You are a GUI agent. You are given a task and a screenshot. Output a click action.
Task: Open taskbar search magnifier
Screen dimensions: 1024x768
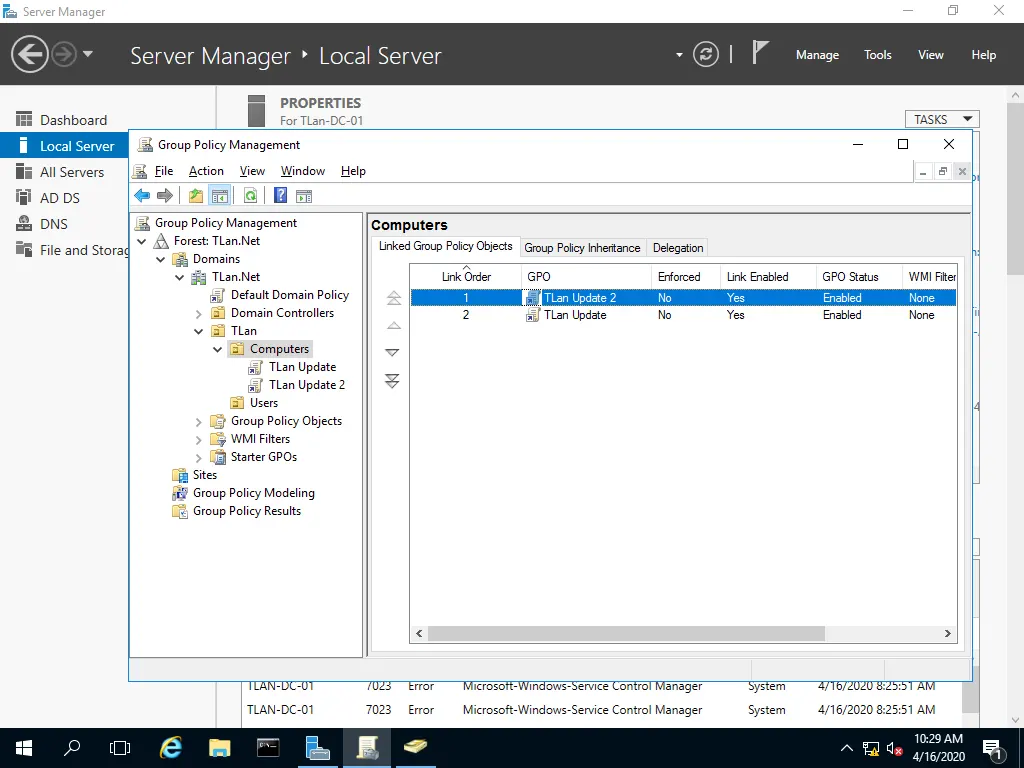coord(72,748)
